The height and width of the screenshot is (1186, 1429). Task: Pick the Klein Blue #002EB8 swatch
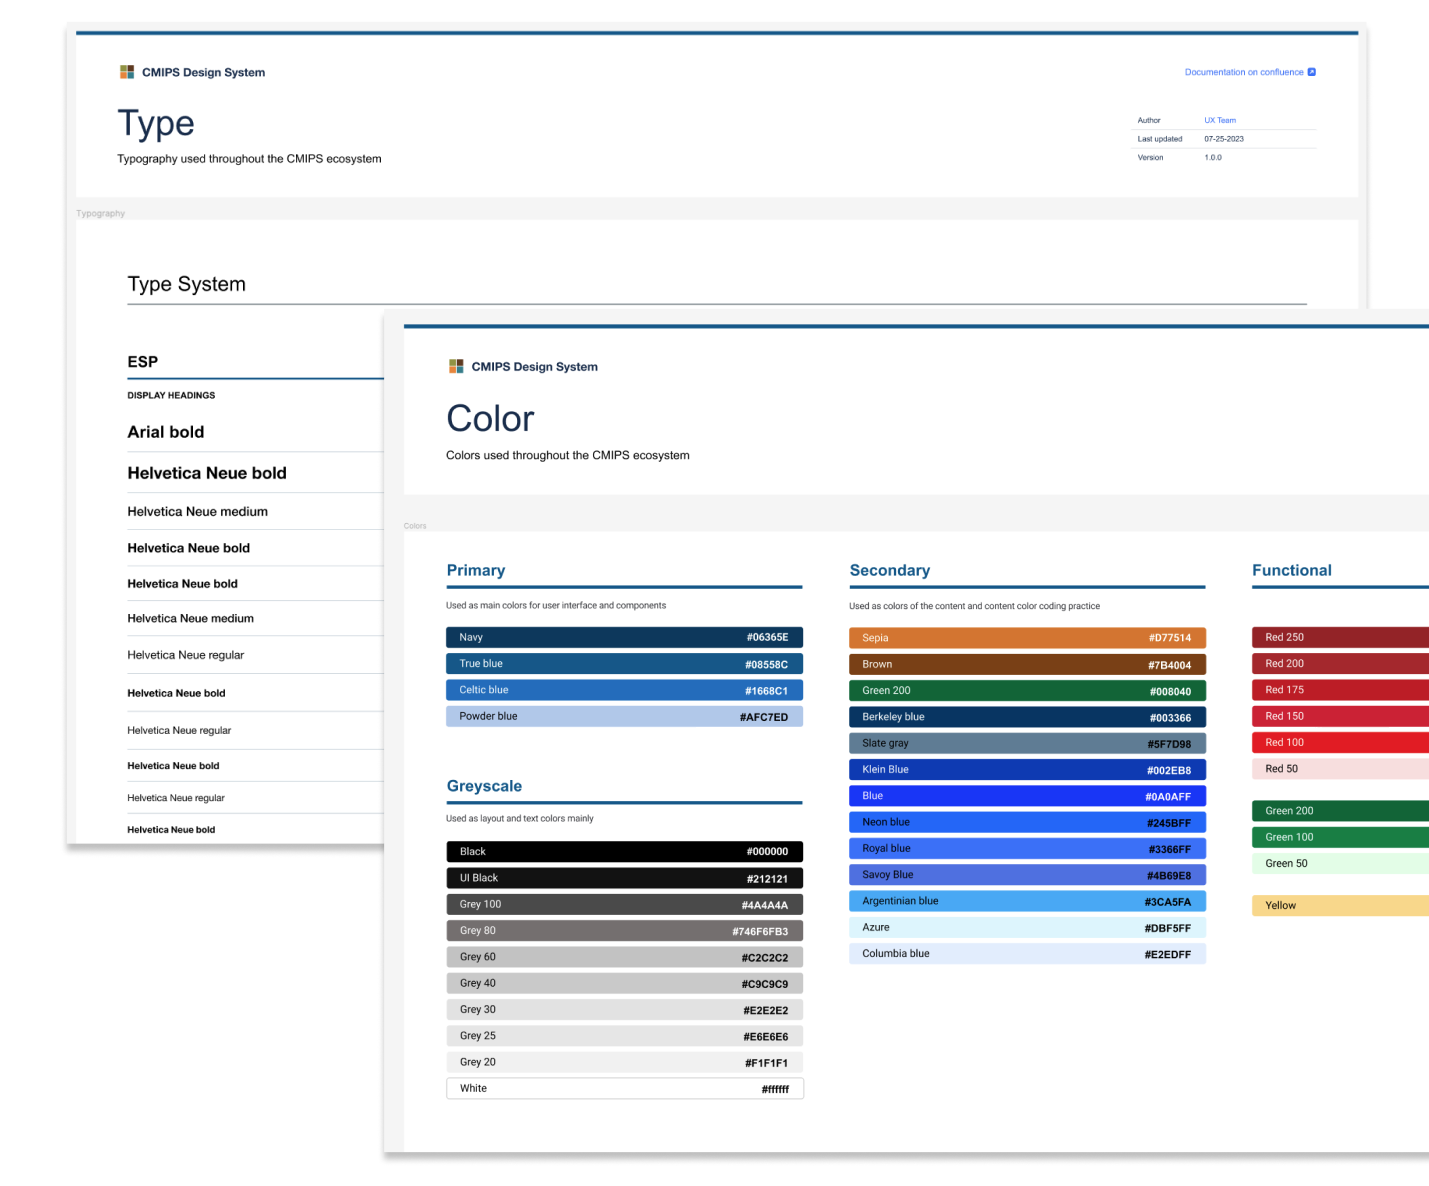point(1027,770)
